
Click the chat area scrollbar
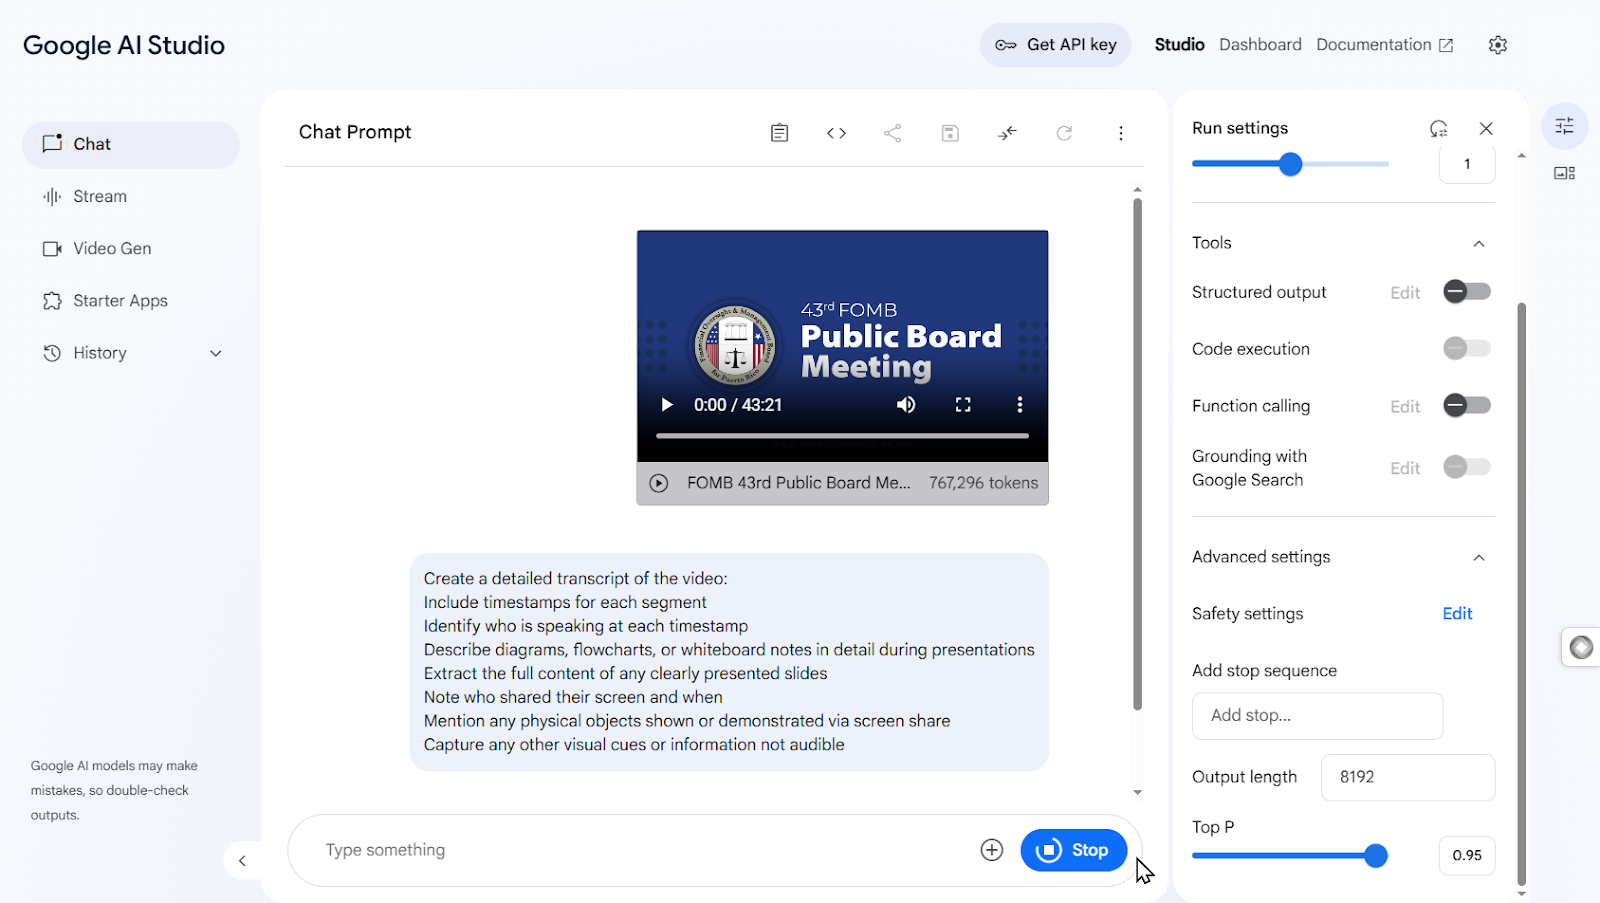(1137, 453)
